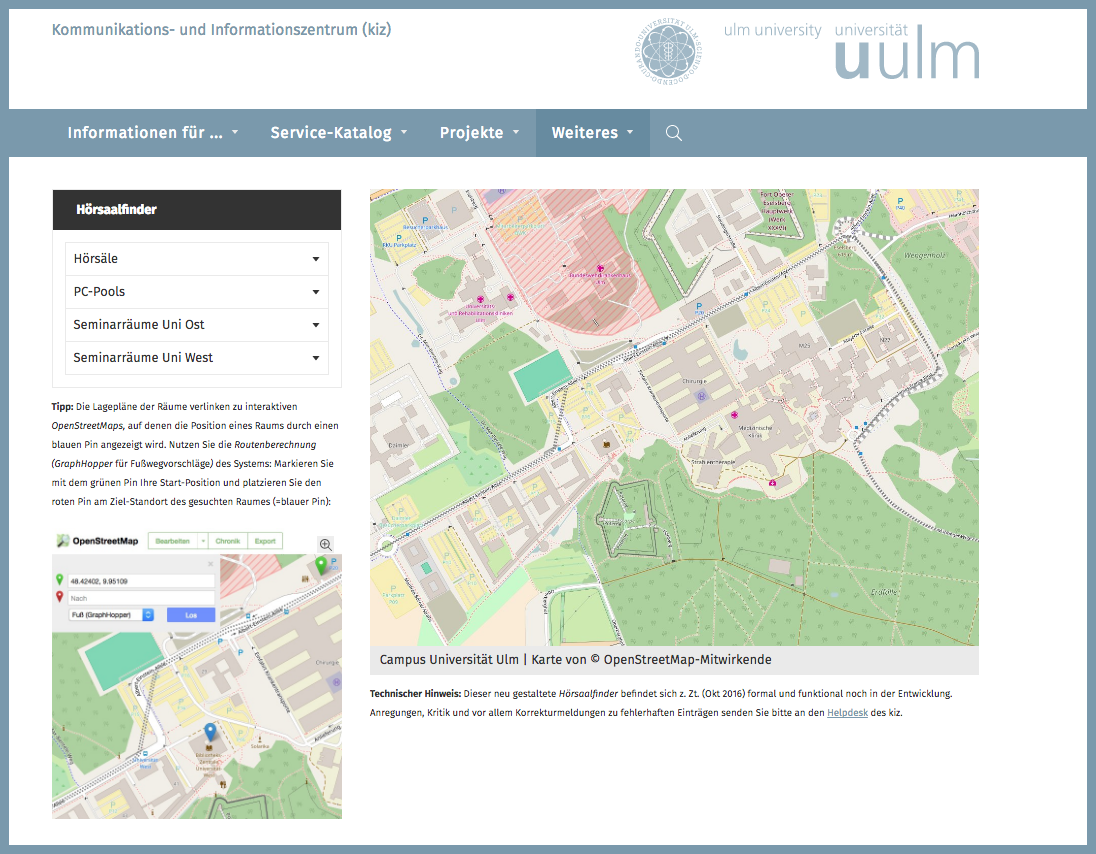Click the red destination pin beside Nach field

click(x=60, y=597)
